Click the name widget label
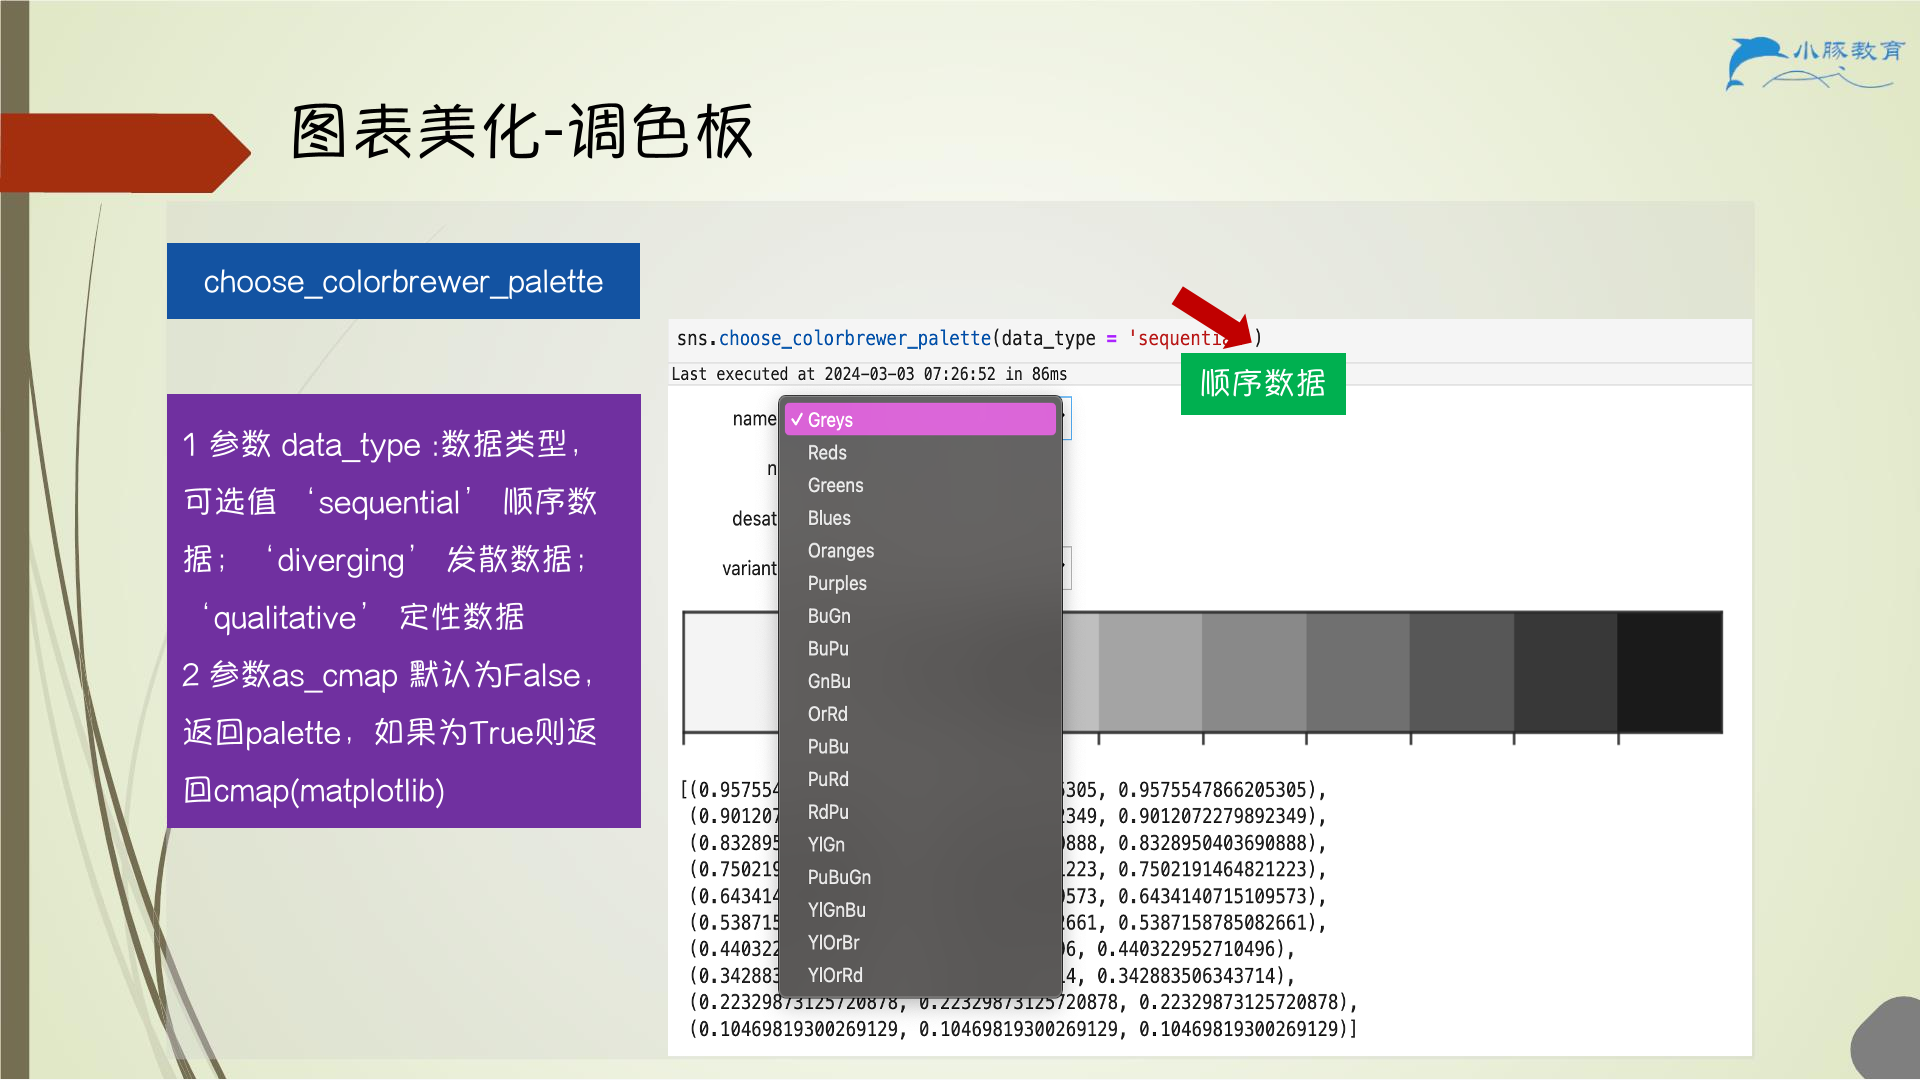Image resolution: width=1920 pixels, height=1080 pixels. coord(754,419)
